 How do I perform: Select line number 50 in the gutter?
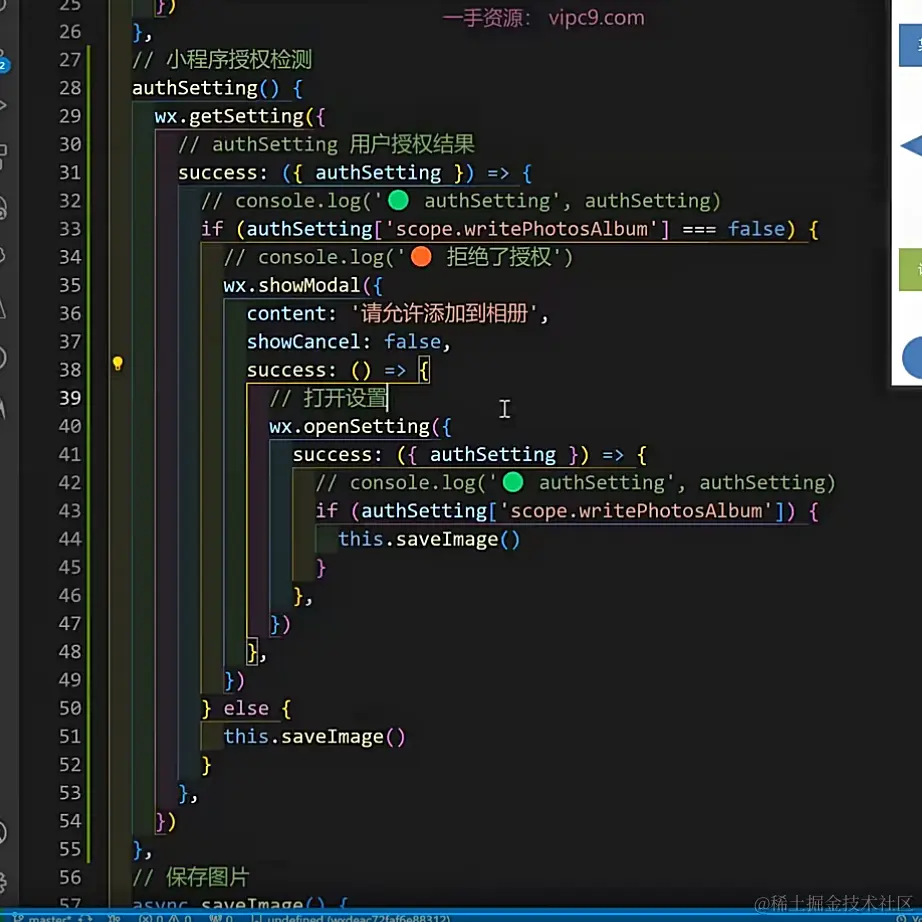point(70,708)
